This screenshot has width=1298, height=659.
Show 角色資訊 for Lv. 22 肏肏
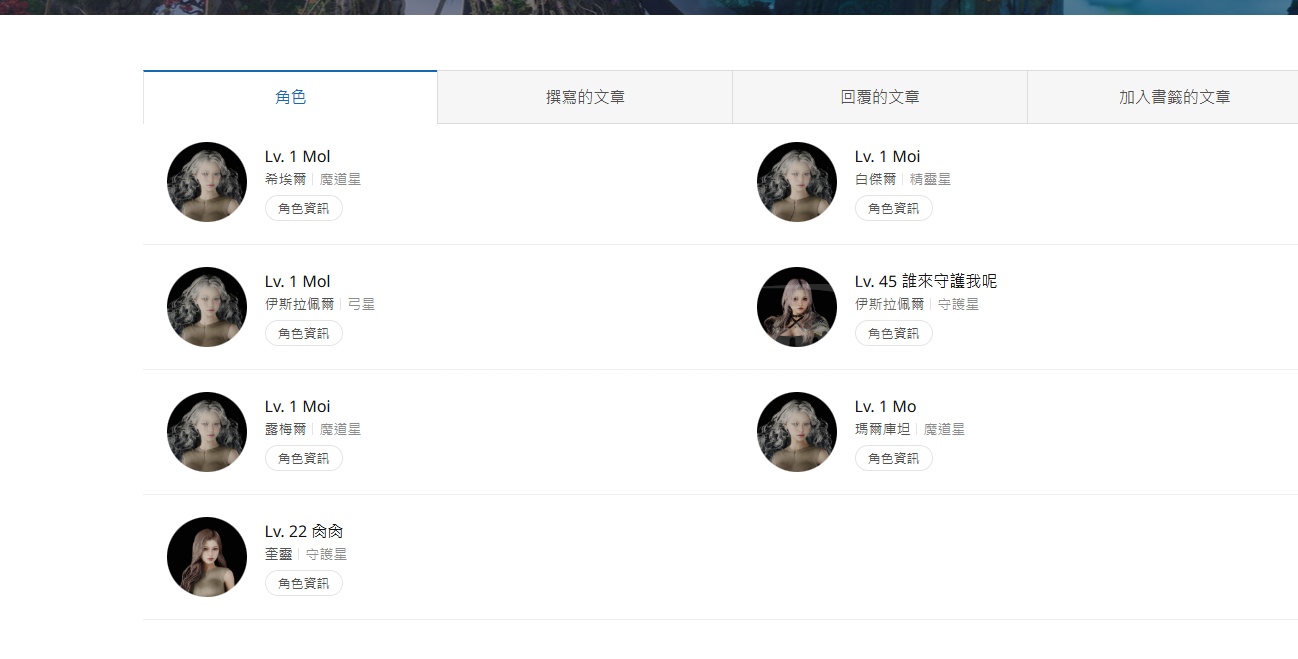(x=303, y=583)
